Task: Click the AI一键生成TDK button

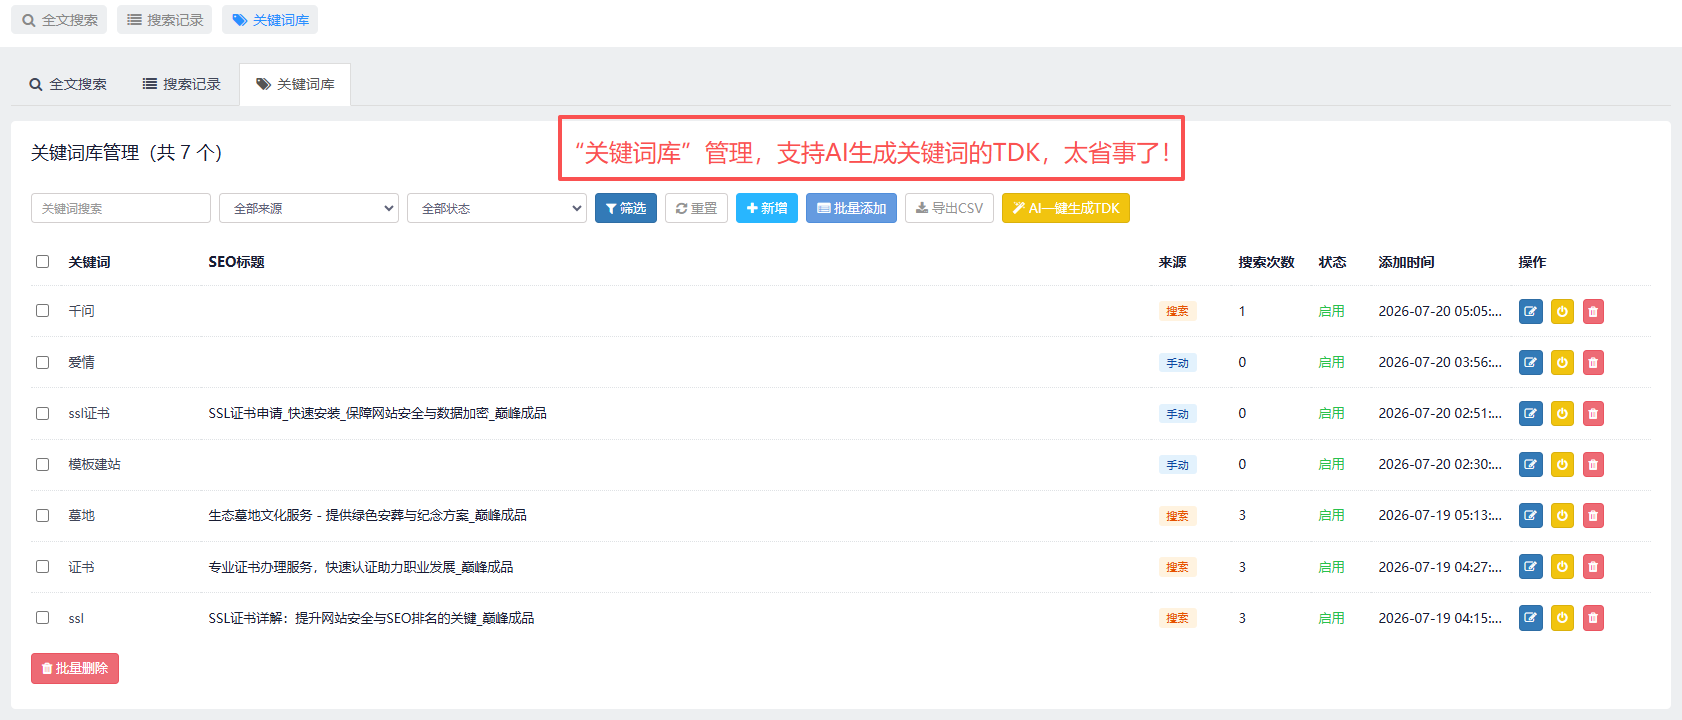Action: [1066, 208]
